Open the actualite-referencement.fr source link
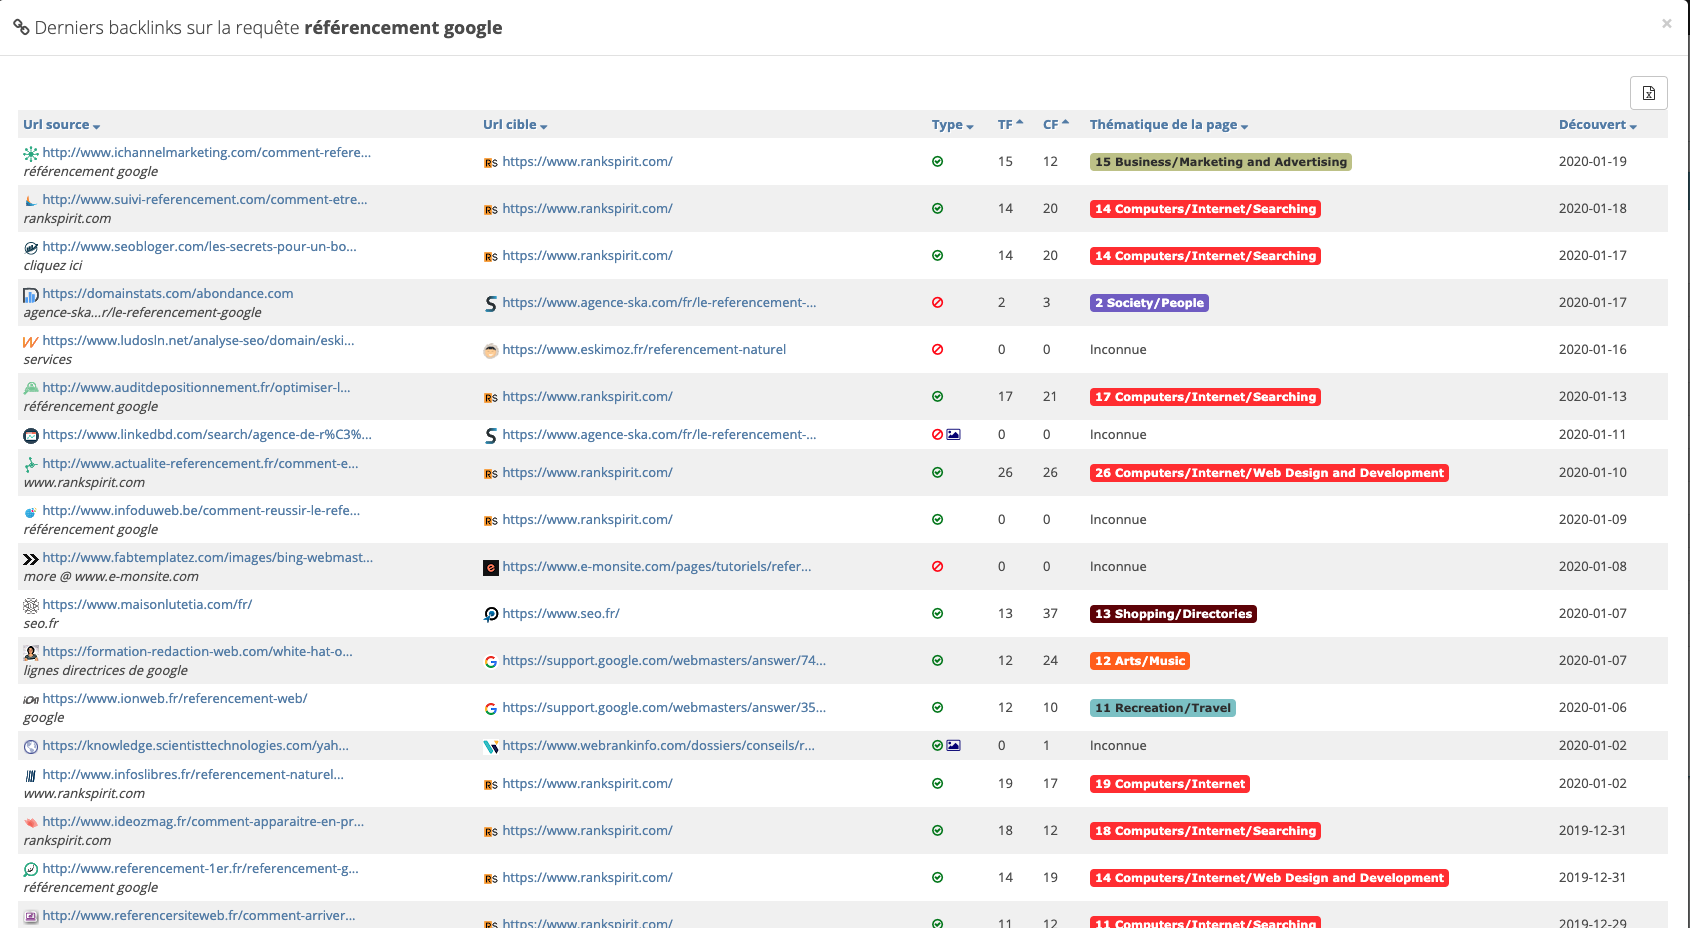Viewport: 1690px width, 928px height. click(200, 464)
